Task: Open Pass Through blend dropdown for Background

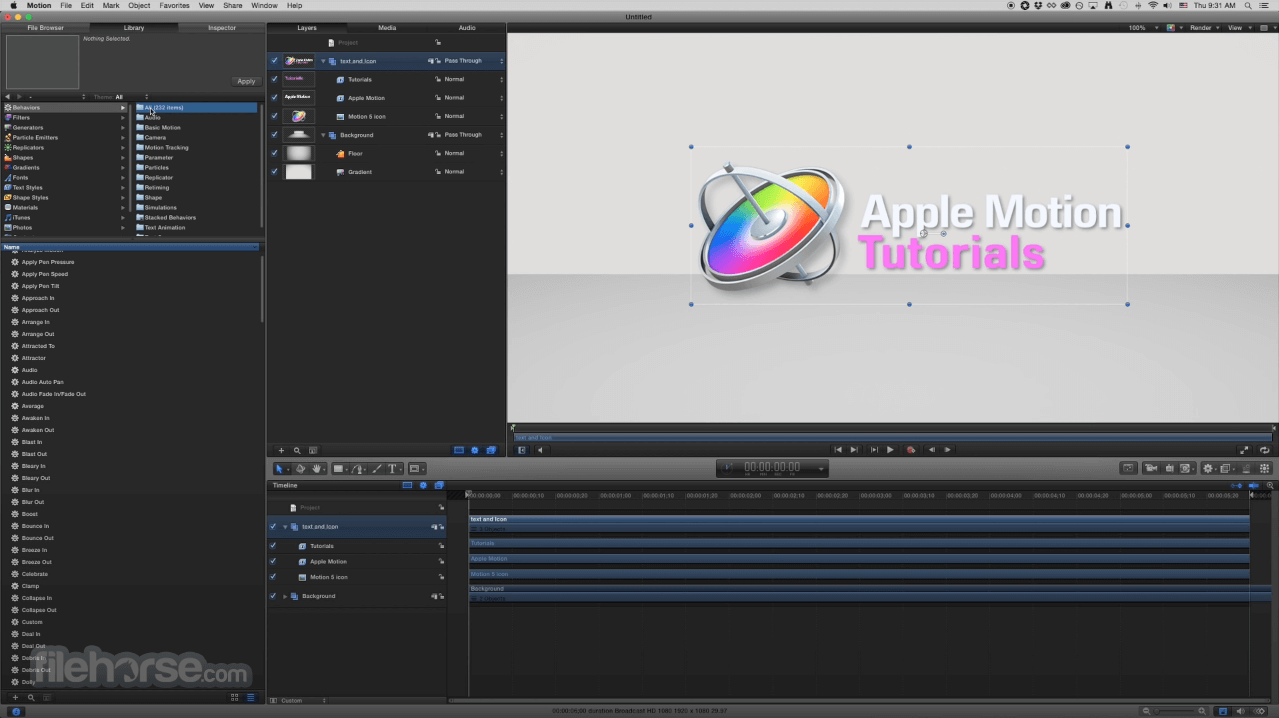Action: point(473,135)
